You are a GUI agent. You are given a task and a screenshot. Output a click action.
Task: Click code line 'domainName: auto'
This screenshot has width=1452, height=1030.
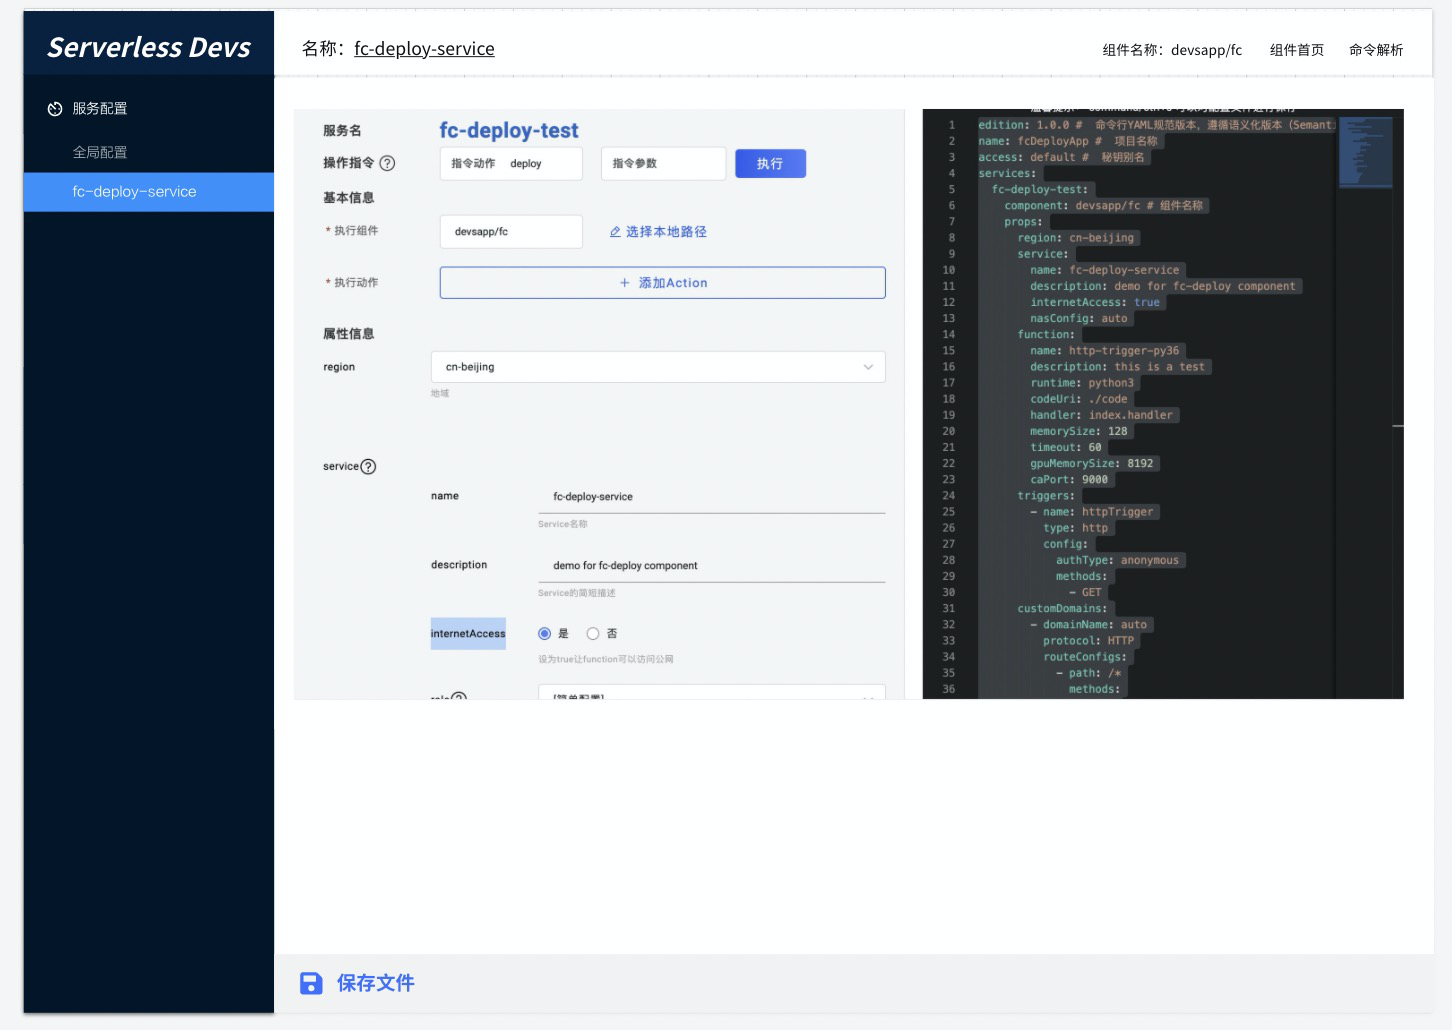coord(1095,625)
